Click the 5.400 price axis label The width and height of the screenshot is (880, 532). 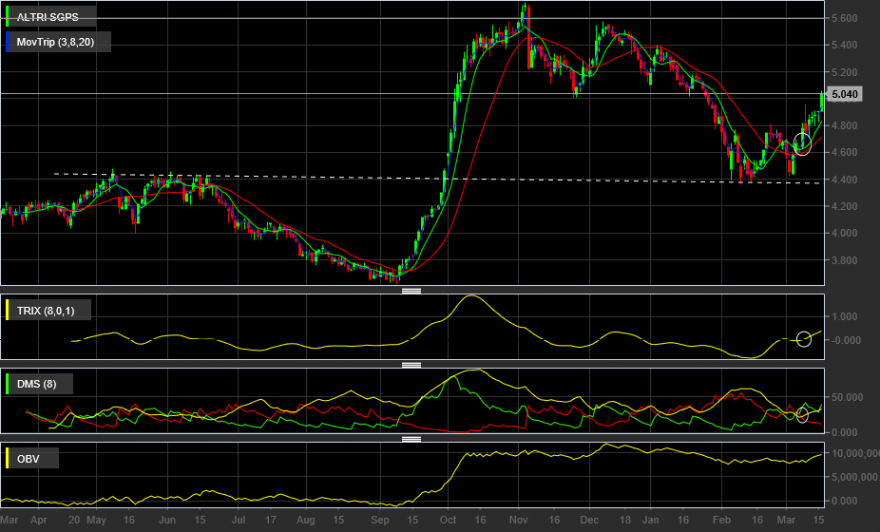pos(844,45)
